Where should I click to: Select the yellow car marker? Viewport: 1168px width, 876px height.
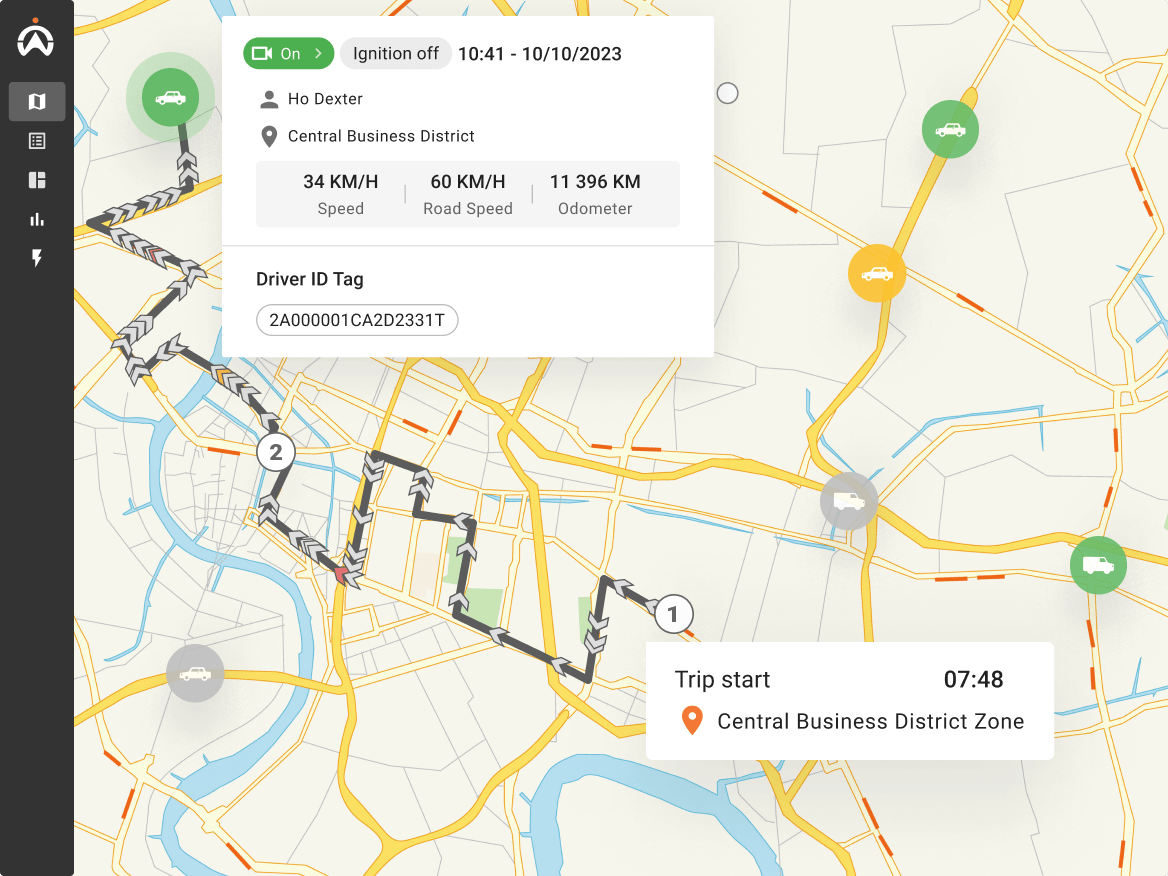point(877,273)
